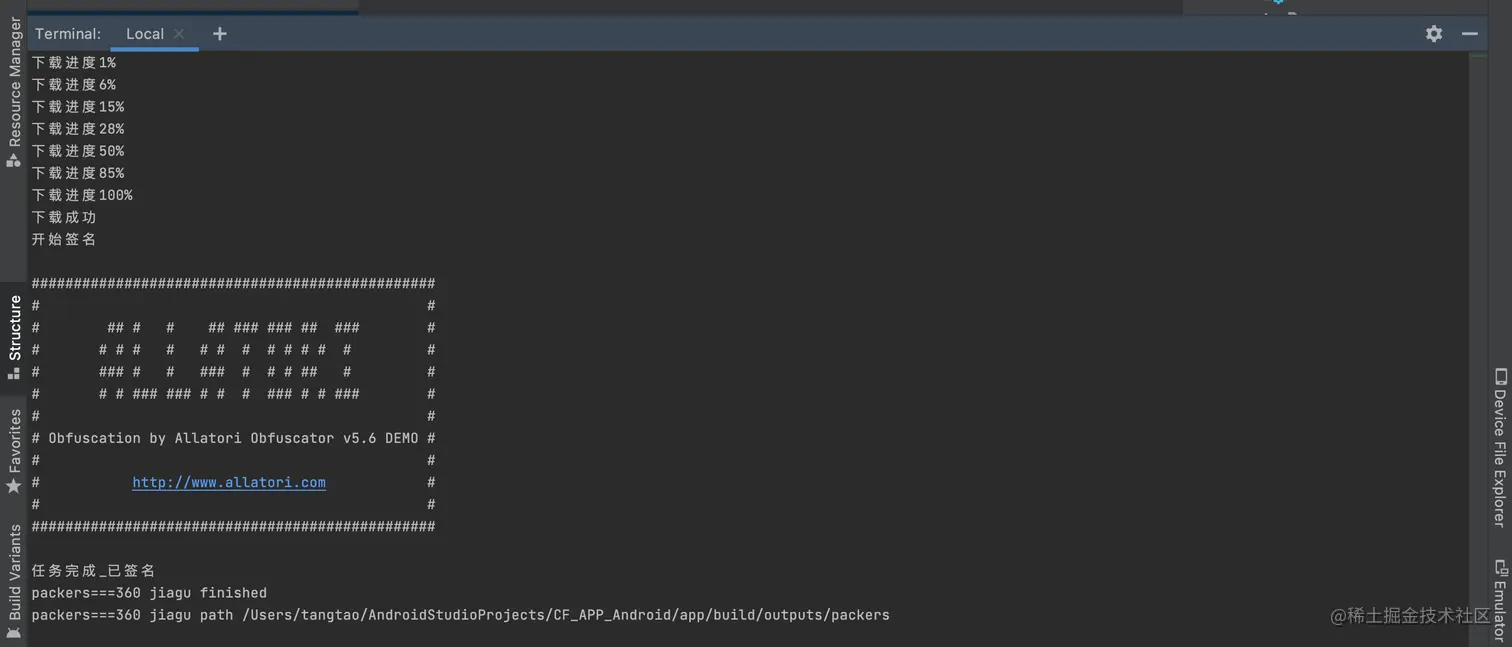This screenshot has height=647, width=1512.
Task: Open the Resource Manager side panel
Action: pyautogui.click(x=14, y=83)
